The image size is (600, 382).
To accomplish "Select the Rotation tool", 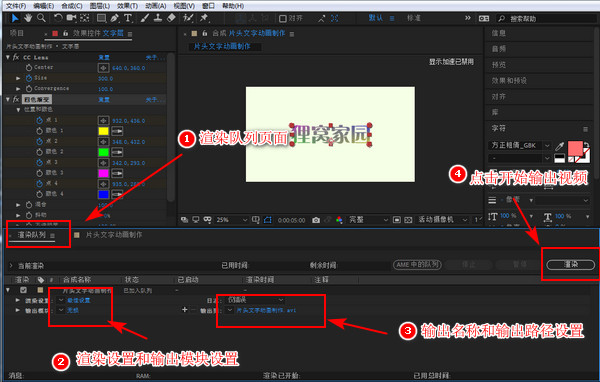I will coord(58,18).
